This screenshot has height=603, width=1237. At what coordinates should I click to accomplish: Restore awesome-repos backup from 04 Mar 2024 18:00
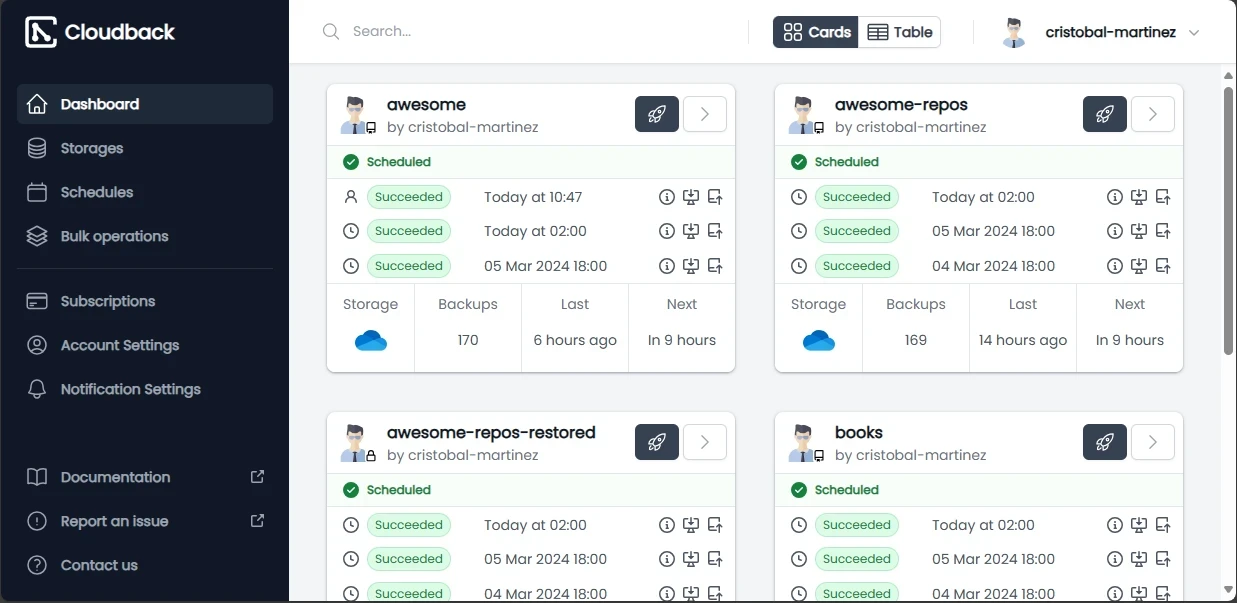[1163, 266]
